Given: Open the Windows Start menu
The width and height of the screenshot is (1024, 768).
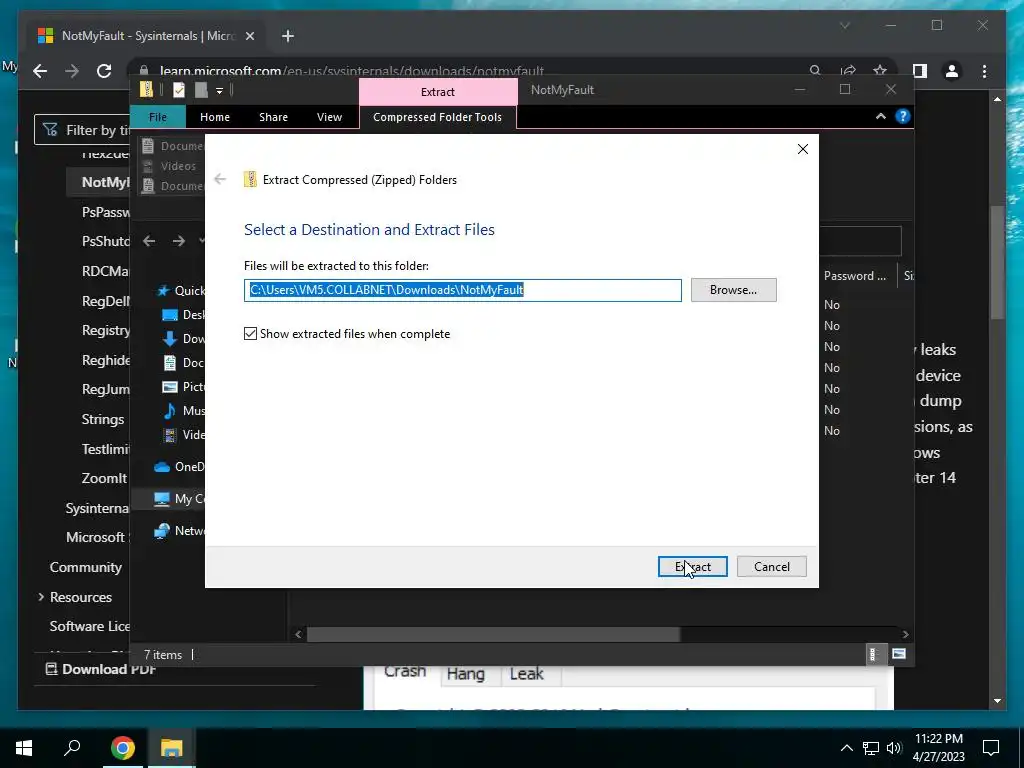Looking at the screenshot, I should pos(24,748).
